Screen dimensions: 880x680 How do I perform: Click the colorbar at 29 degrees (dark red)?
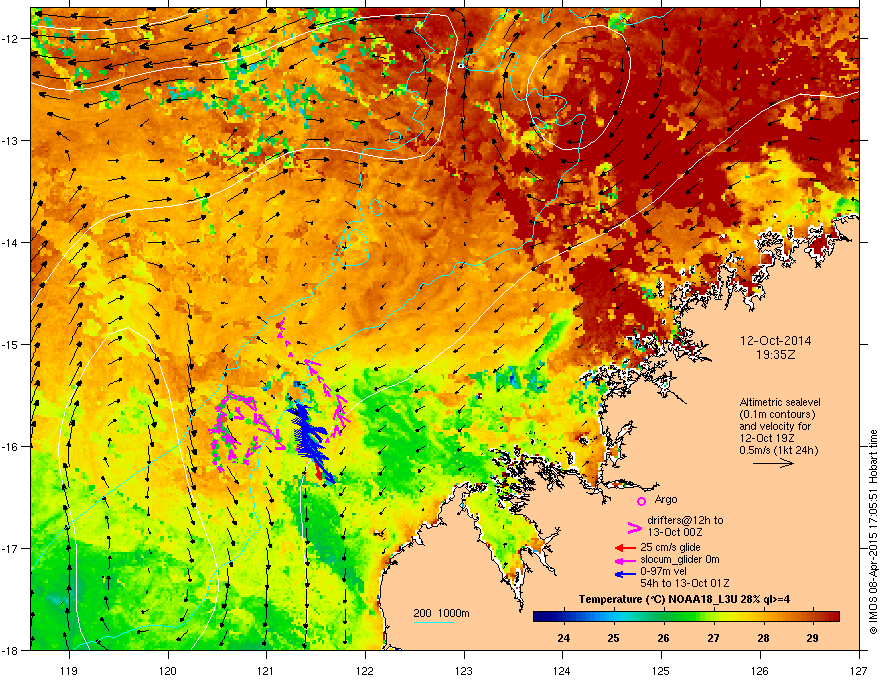[x=812, y=616]
